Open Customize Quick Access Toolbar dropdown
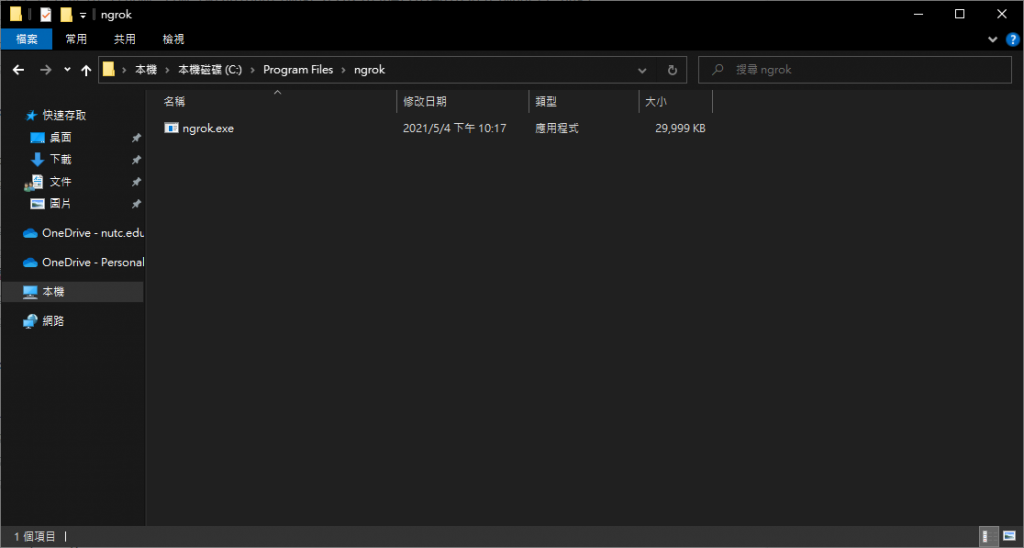 (83, 15)
